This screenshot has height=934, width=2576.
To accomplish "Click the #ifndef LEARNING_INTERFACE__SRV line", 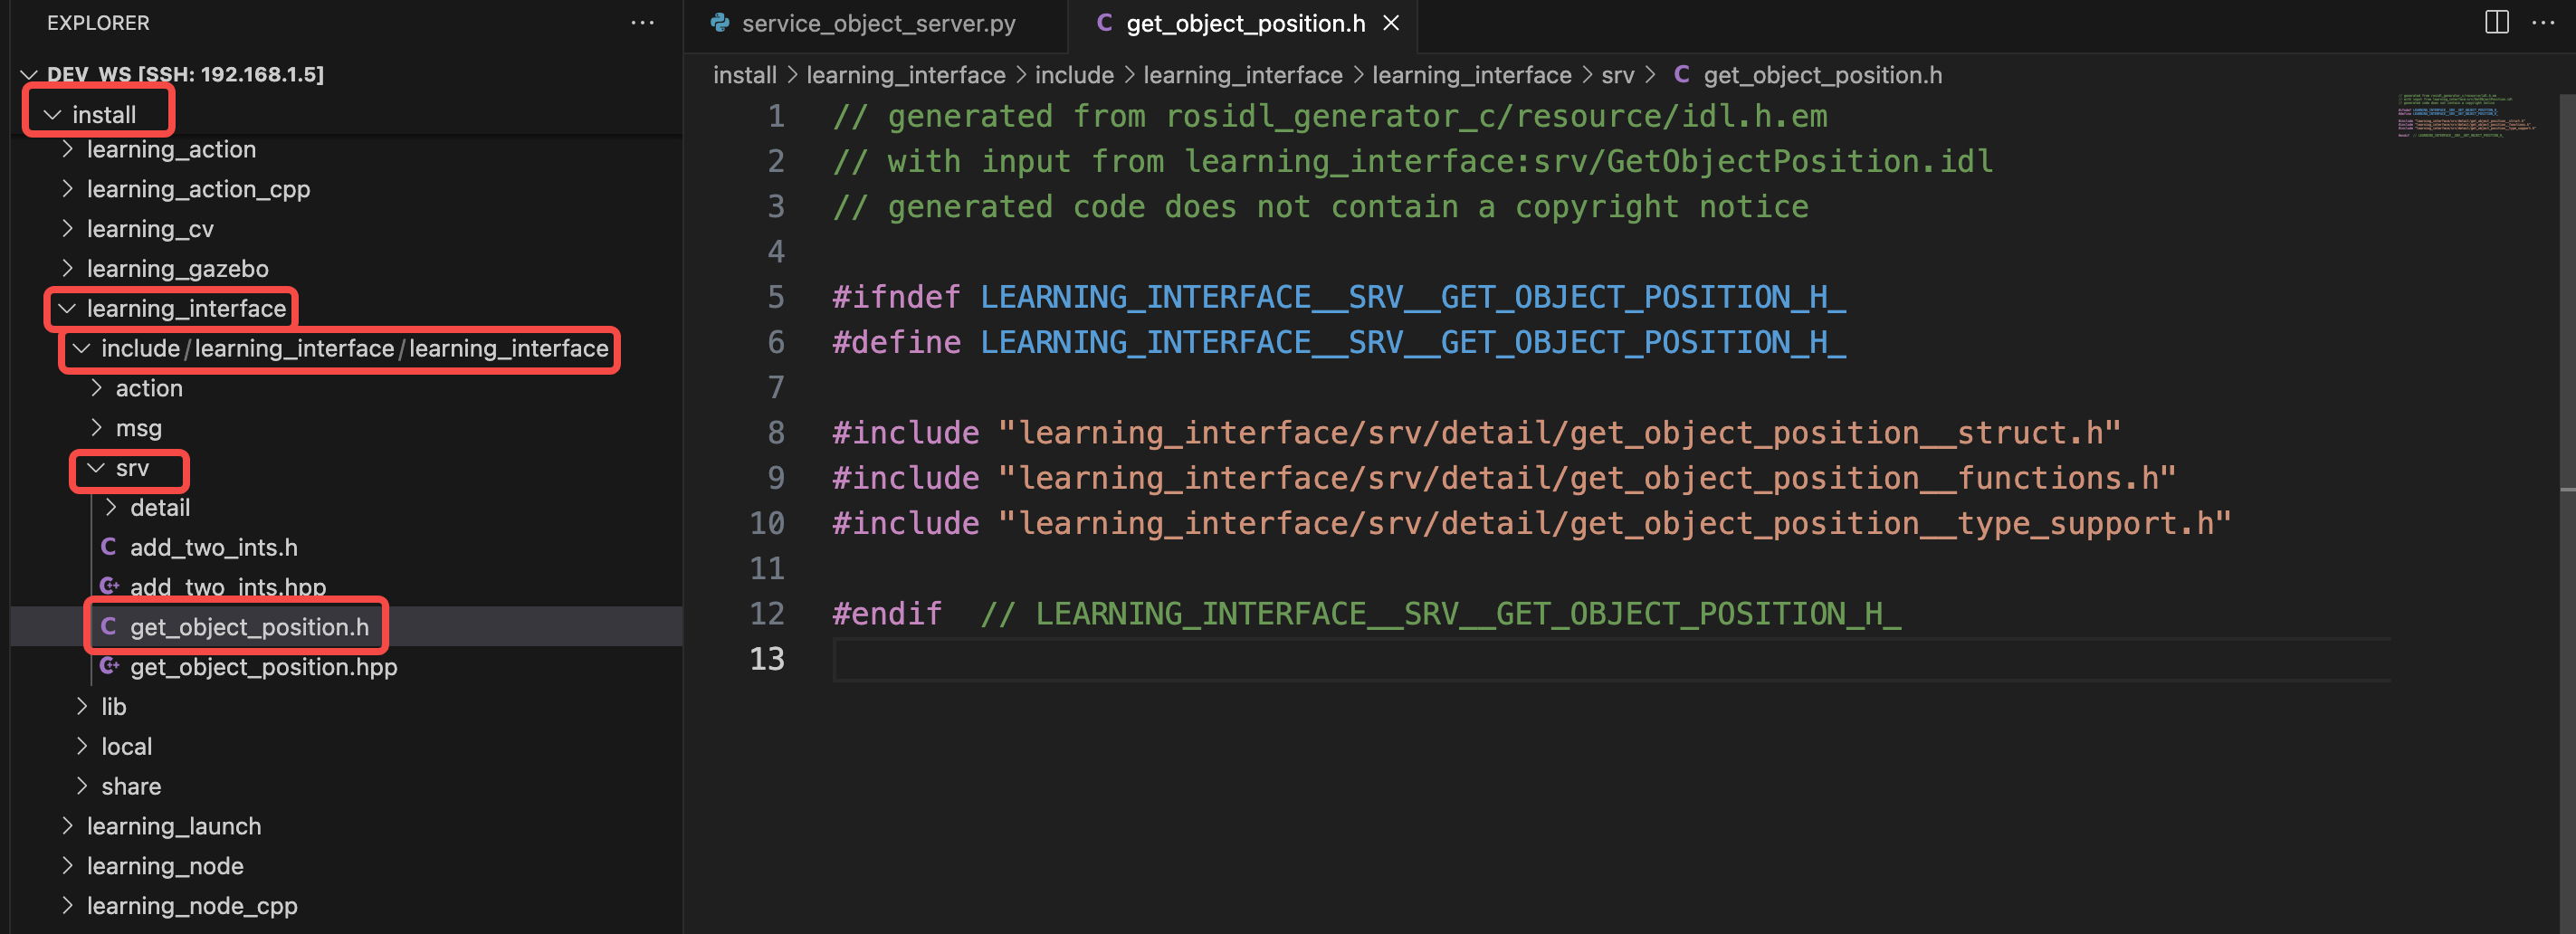I will click(x=1338, y=297).
